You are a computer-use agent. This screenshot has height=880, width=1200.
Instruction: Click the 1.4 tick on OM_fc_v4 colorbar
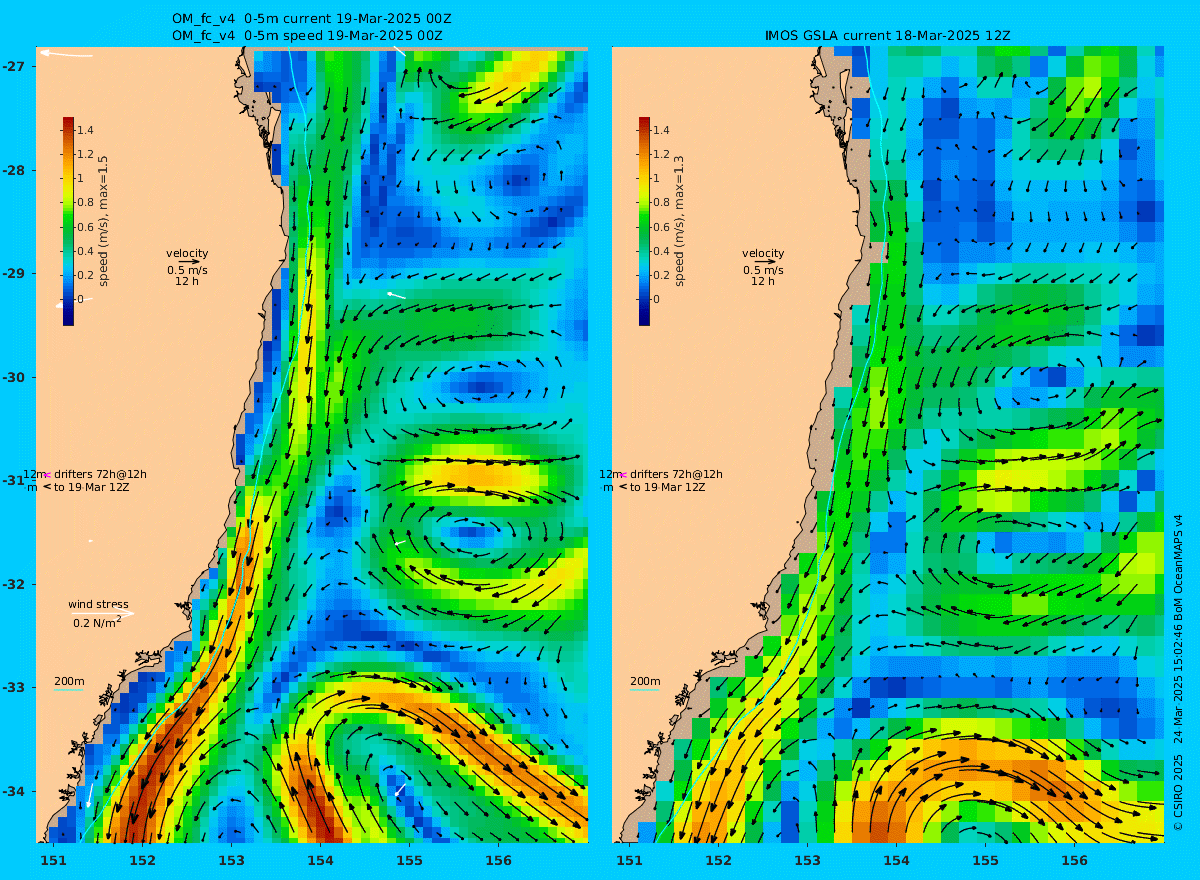point(85,130)
